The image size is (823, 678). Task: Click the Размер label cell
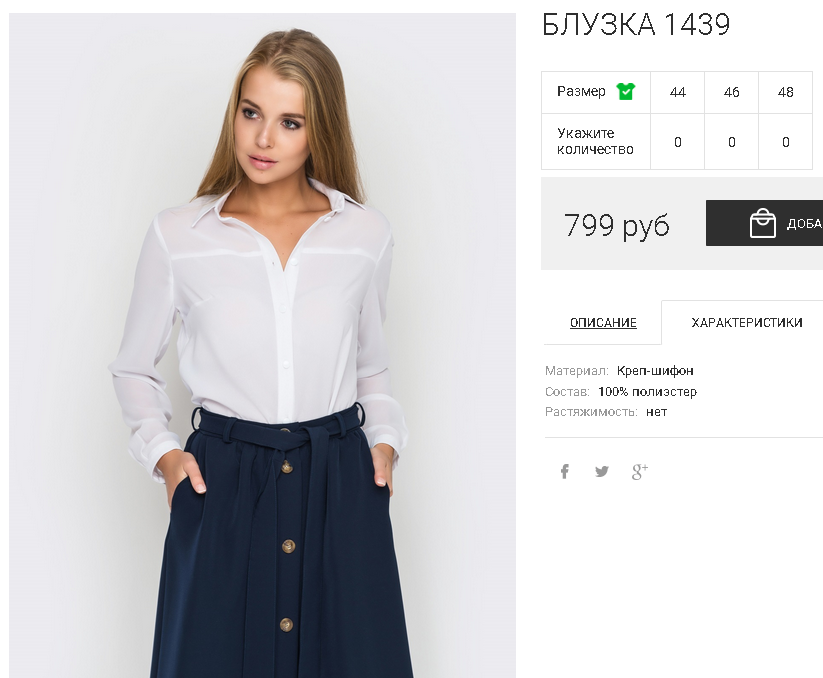[x=596, y=92]
